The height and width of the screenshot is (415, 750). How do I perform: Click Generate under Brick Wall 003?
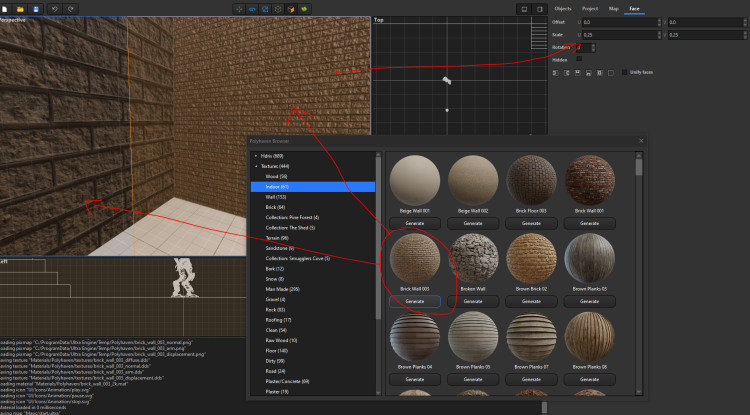pyautogui.click(x=414, y=301)
